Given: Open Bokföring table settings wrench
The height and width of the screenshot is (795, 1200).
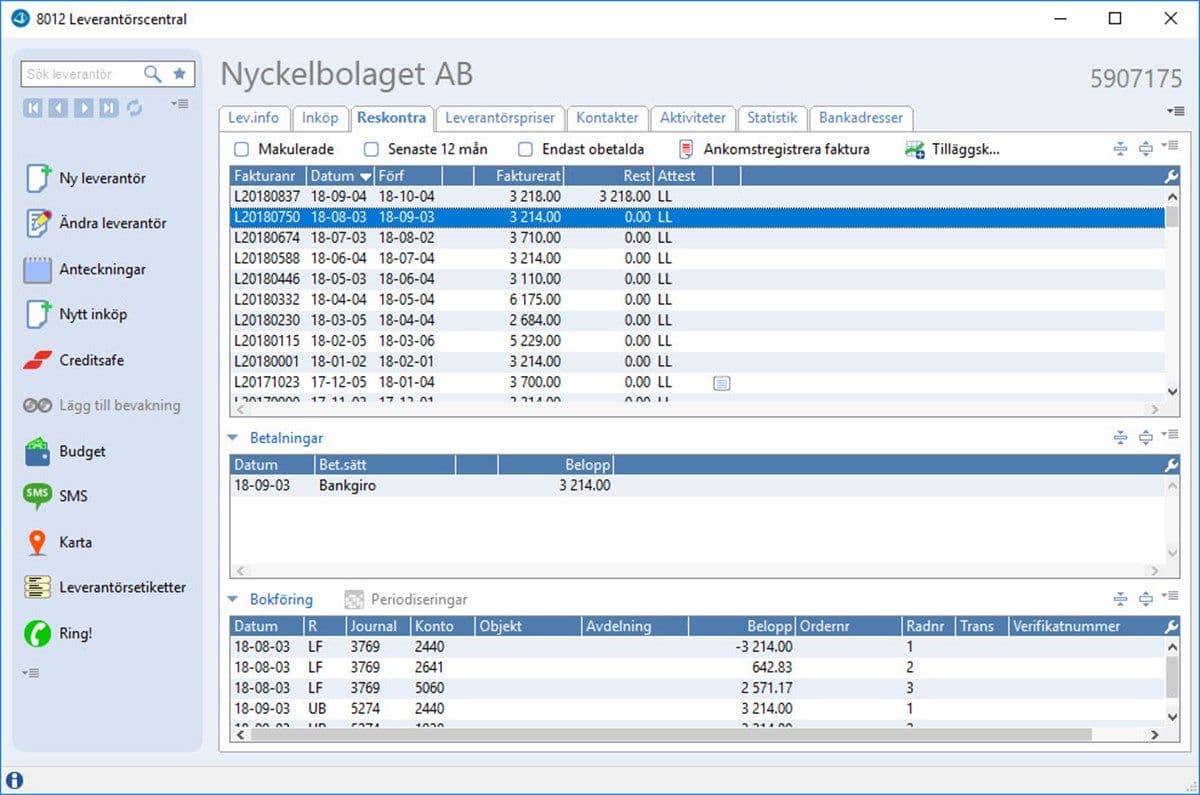Looking at the screenshot, I should click(1172, 626).
